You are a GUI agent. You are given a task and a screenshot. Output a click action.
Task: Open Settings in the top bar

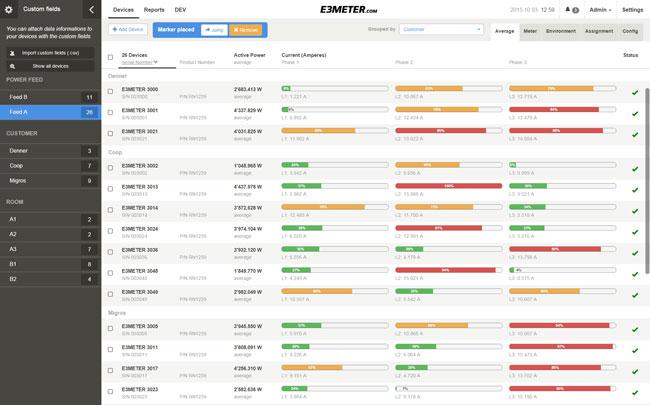point(632,10)
